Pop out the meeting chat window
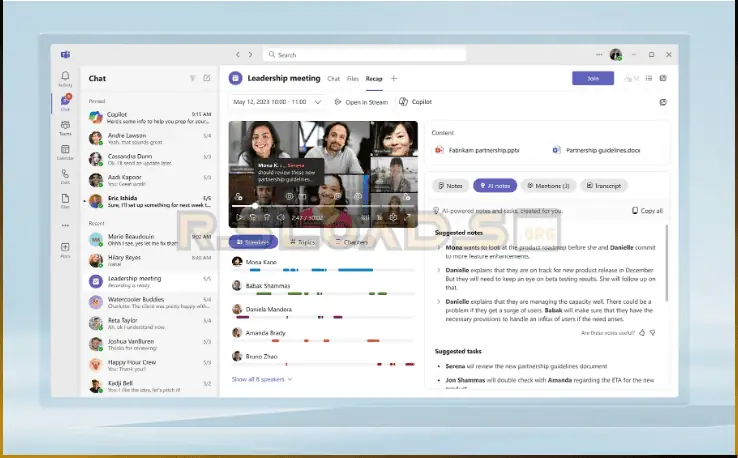The height and width of the screenshot is (458, 738). pyautogui.click(x=663, y=78)
